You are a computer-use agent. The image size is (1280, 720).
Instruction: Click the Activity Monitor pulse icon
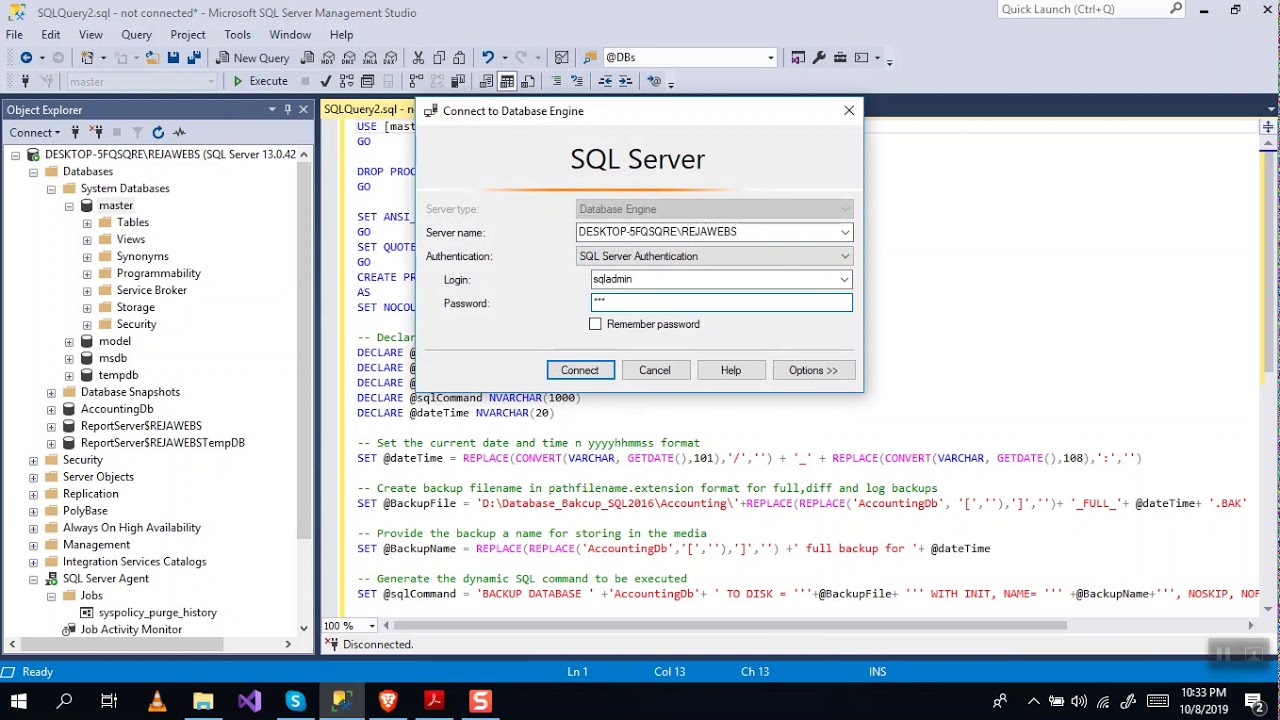pyautogui.click(x=179, y=132)
